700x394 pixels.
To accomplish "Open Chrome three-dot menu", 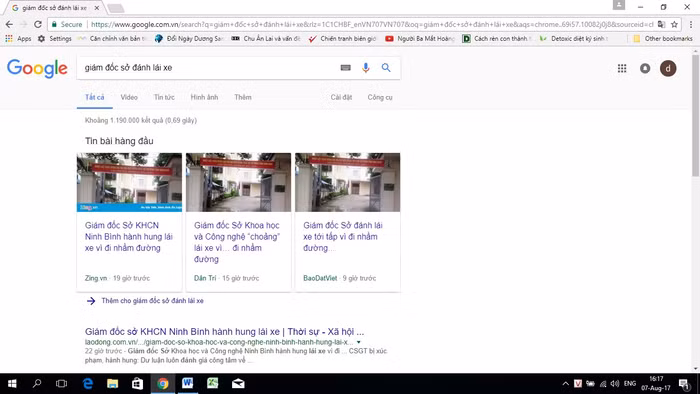I will coord(691,24).
